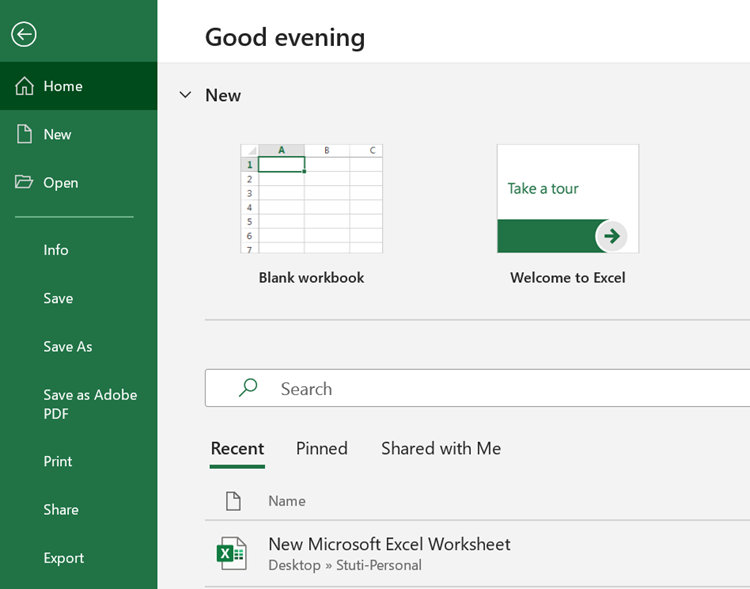Collapse the New section chevron
The width and height of the screenshot is (750, 589).
coord(185,95)
